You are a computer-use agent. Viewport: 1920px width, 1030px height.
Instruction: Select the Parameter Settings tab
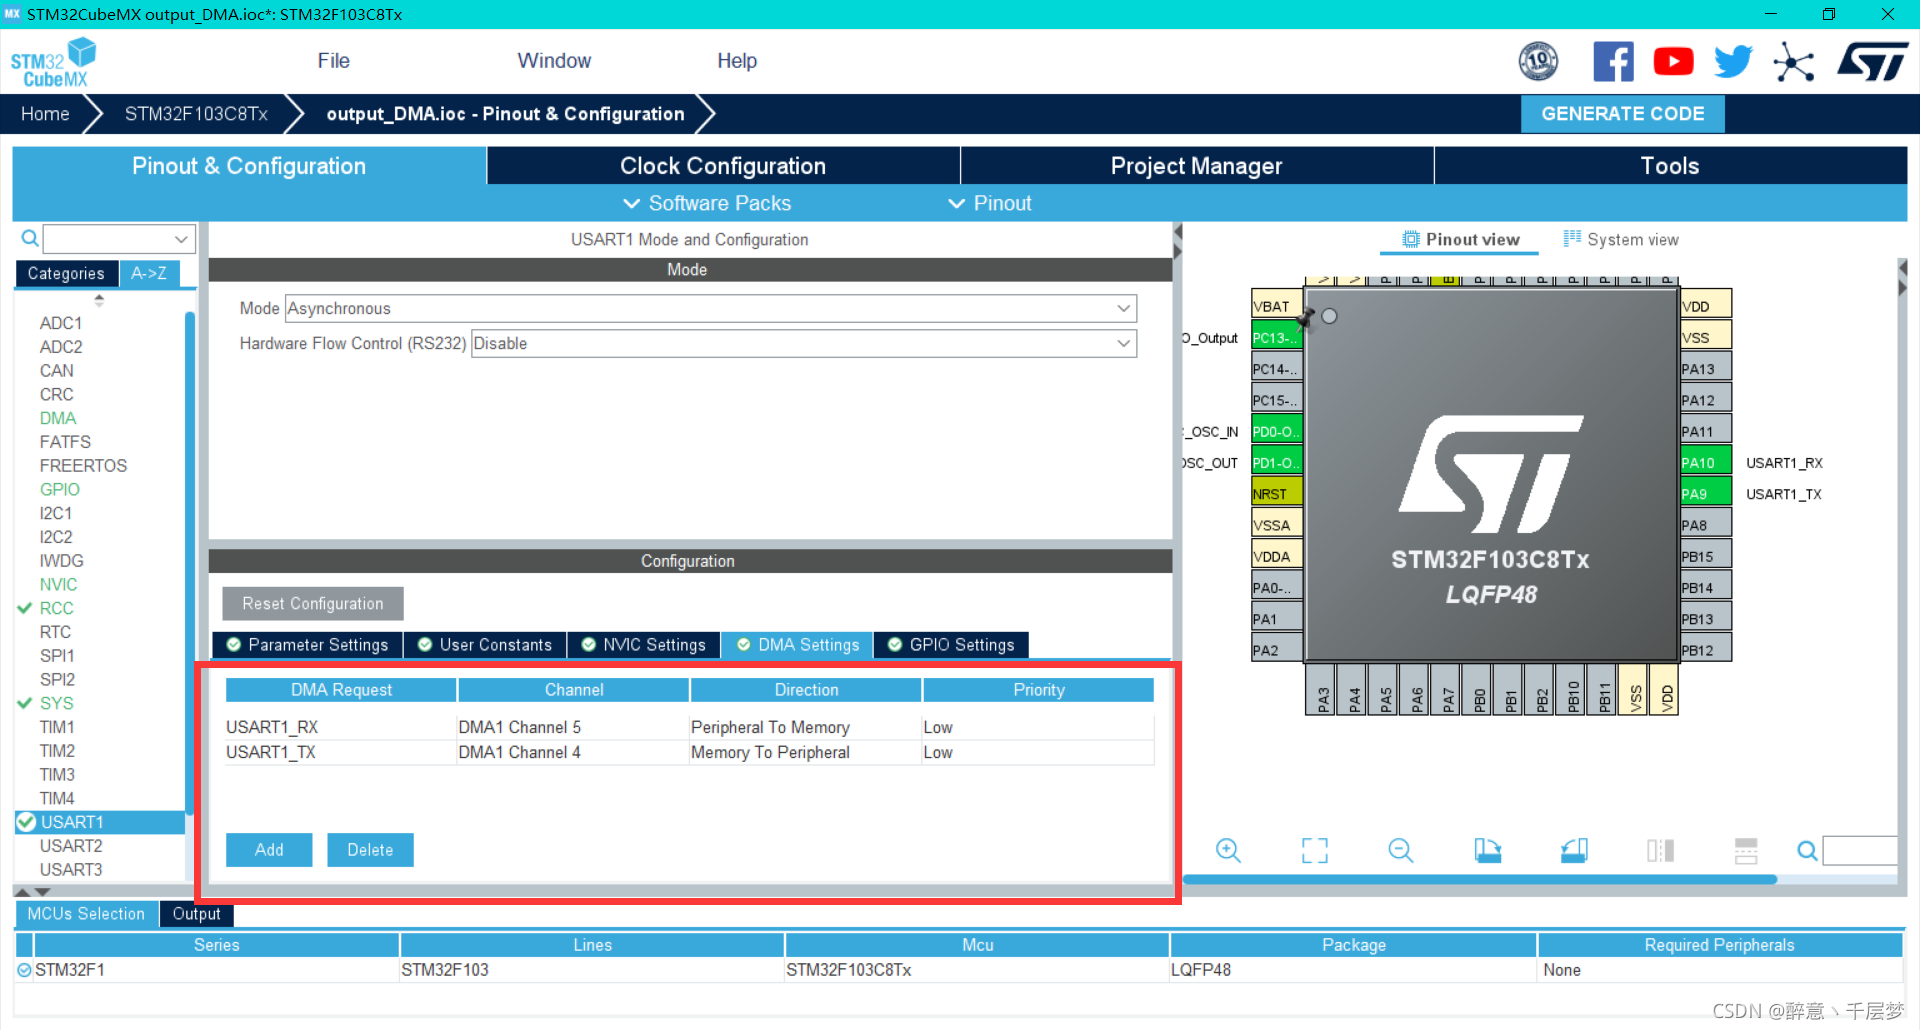(308, 645)
